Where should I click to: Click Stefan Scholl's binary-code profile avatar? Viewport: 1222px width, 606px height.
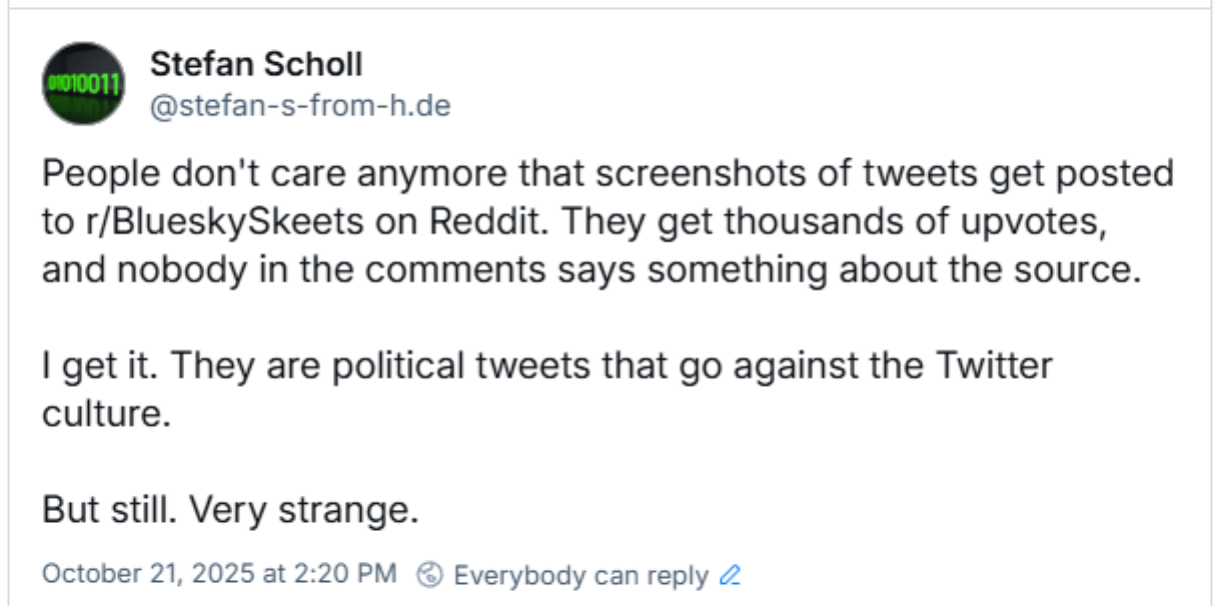coord(83,84)
